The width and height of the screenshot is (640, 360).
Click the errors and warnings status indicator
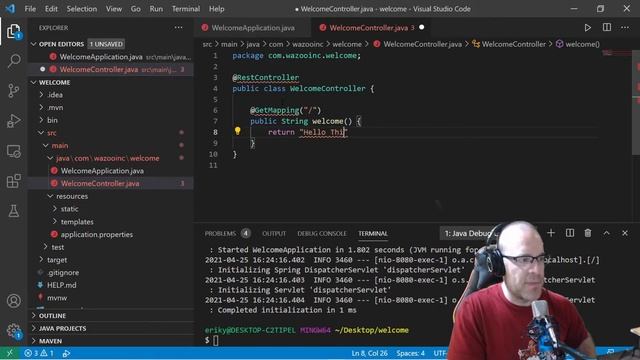tap(39, 353)
